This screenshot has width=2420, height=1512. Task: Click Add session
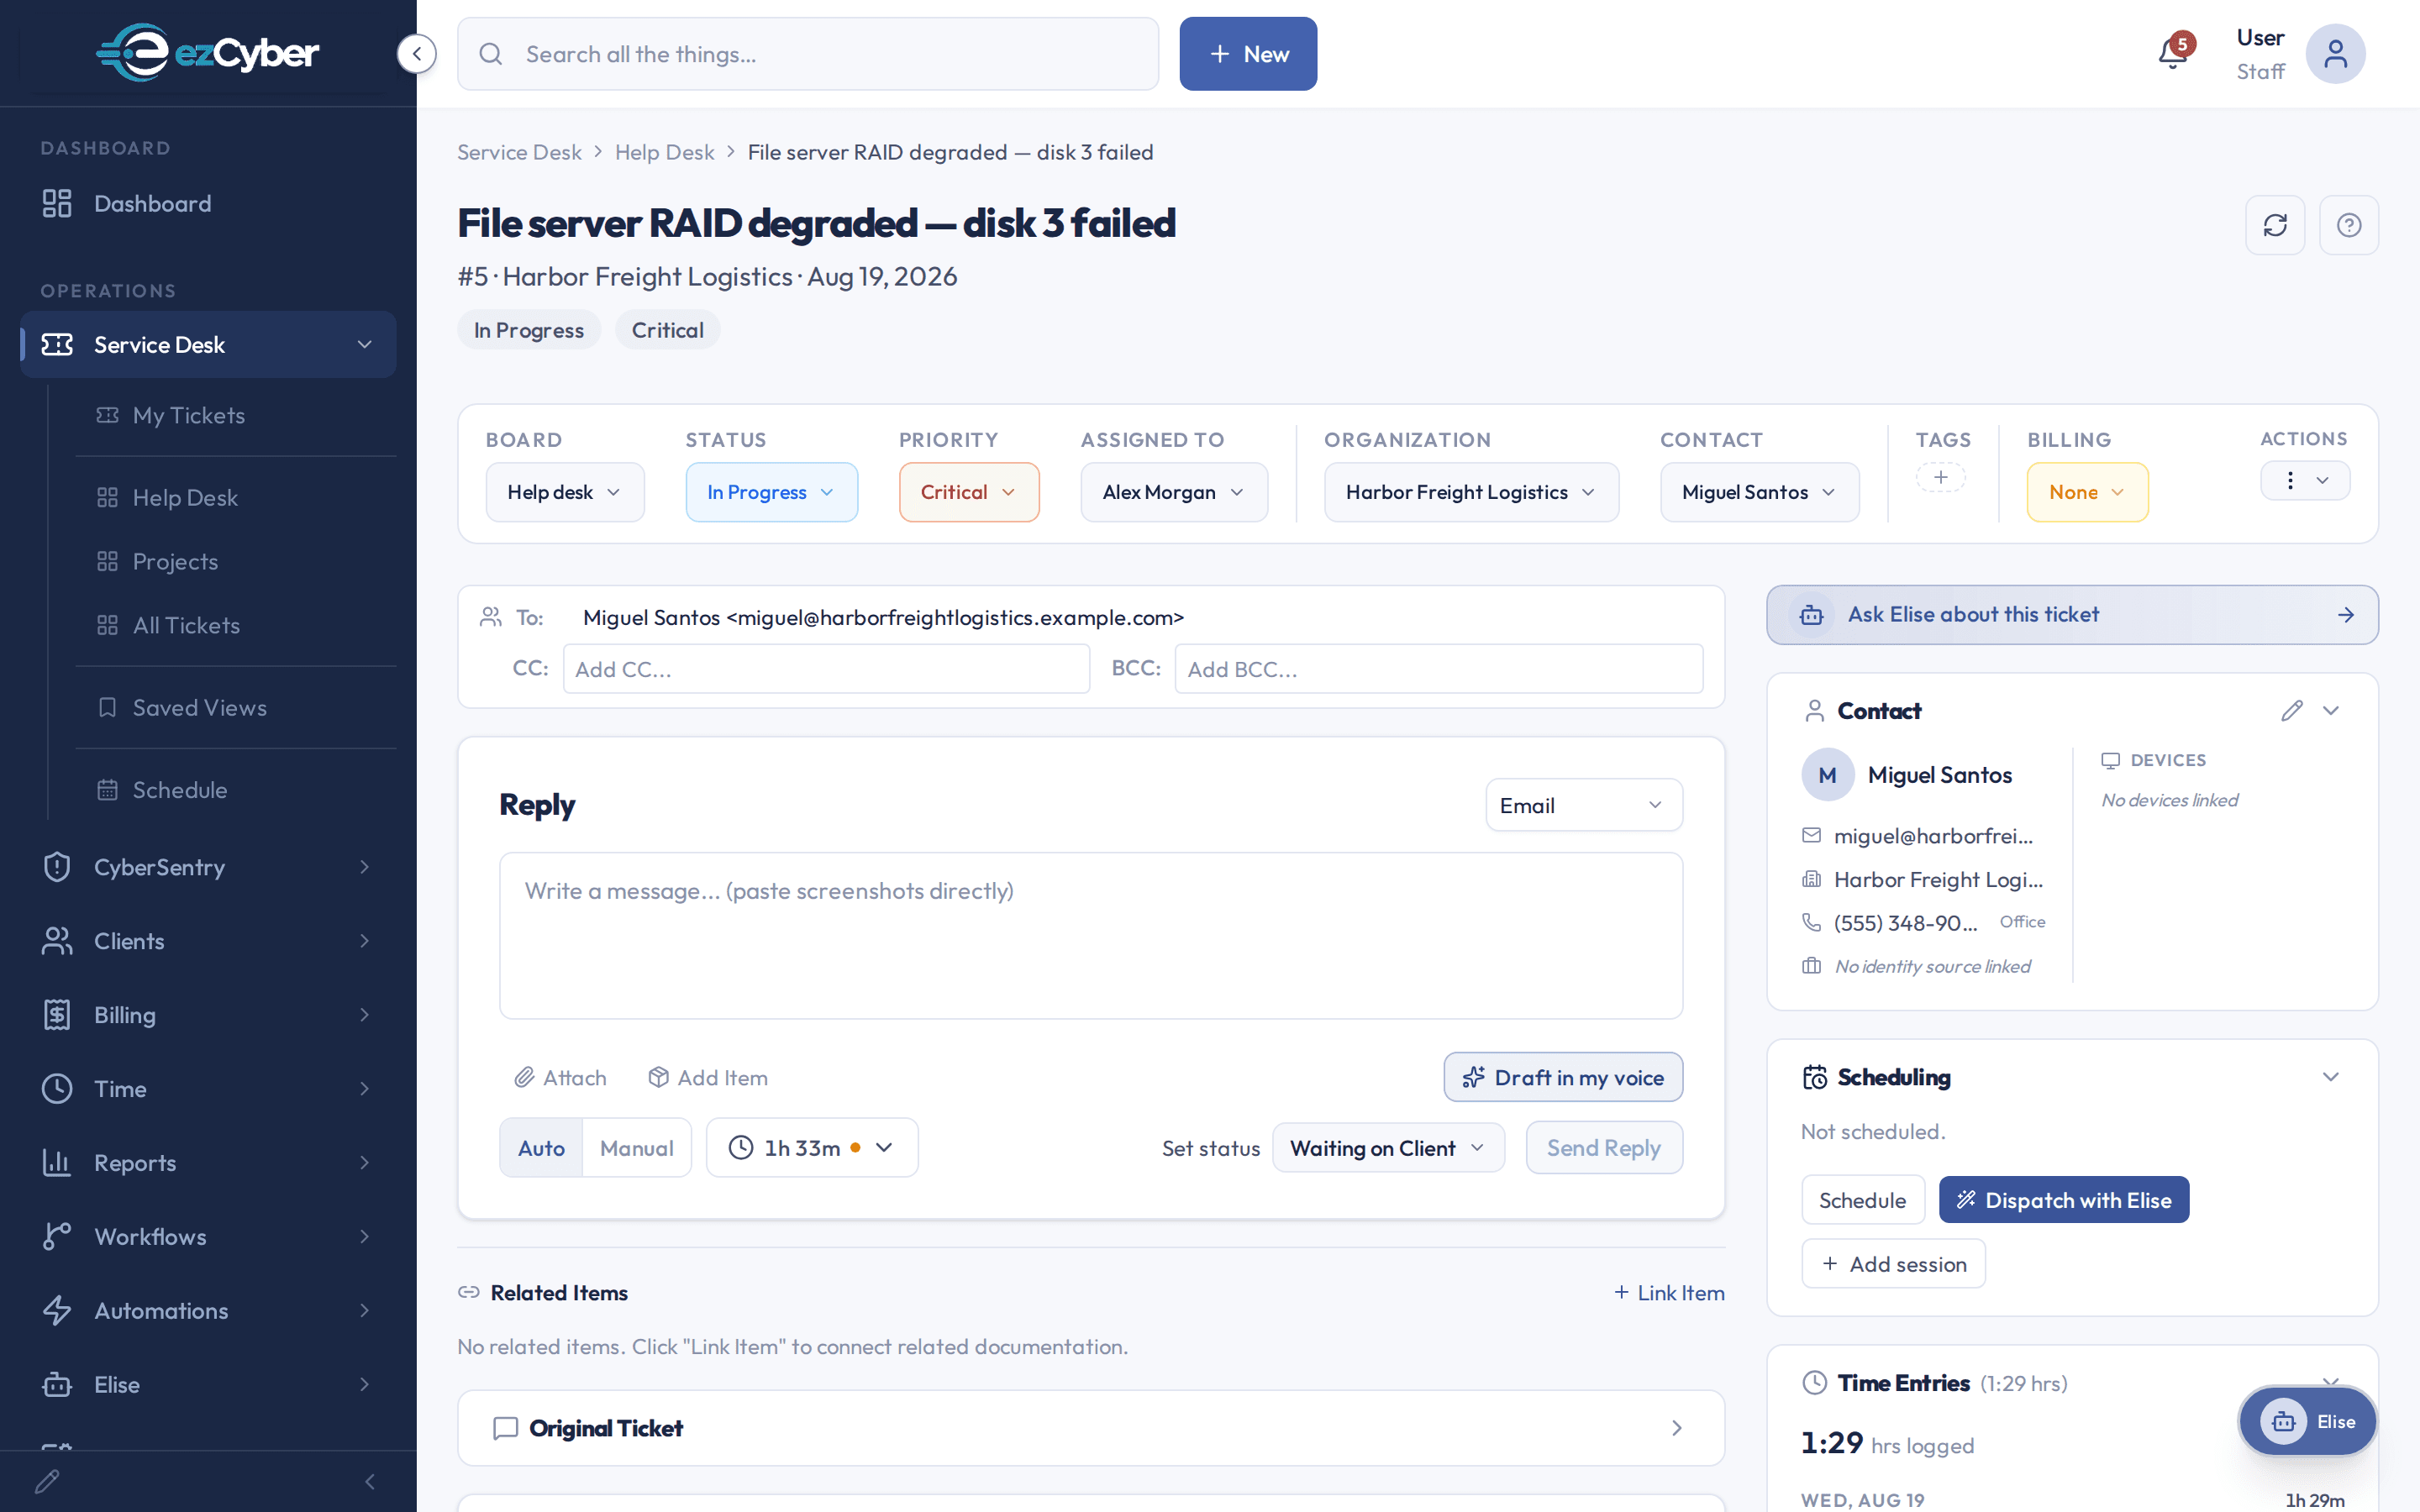click(1893, 1264)
